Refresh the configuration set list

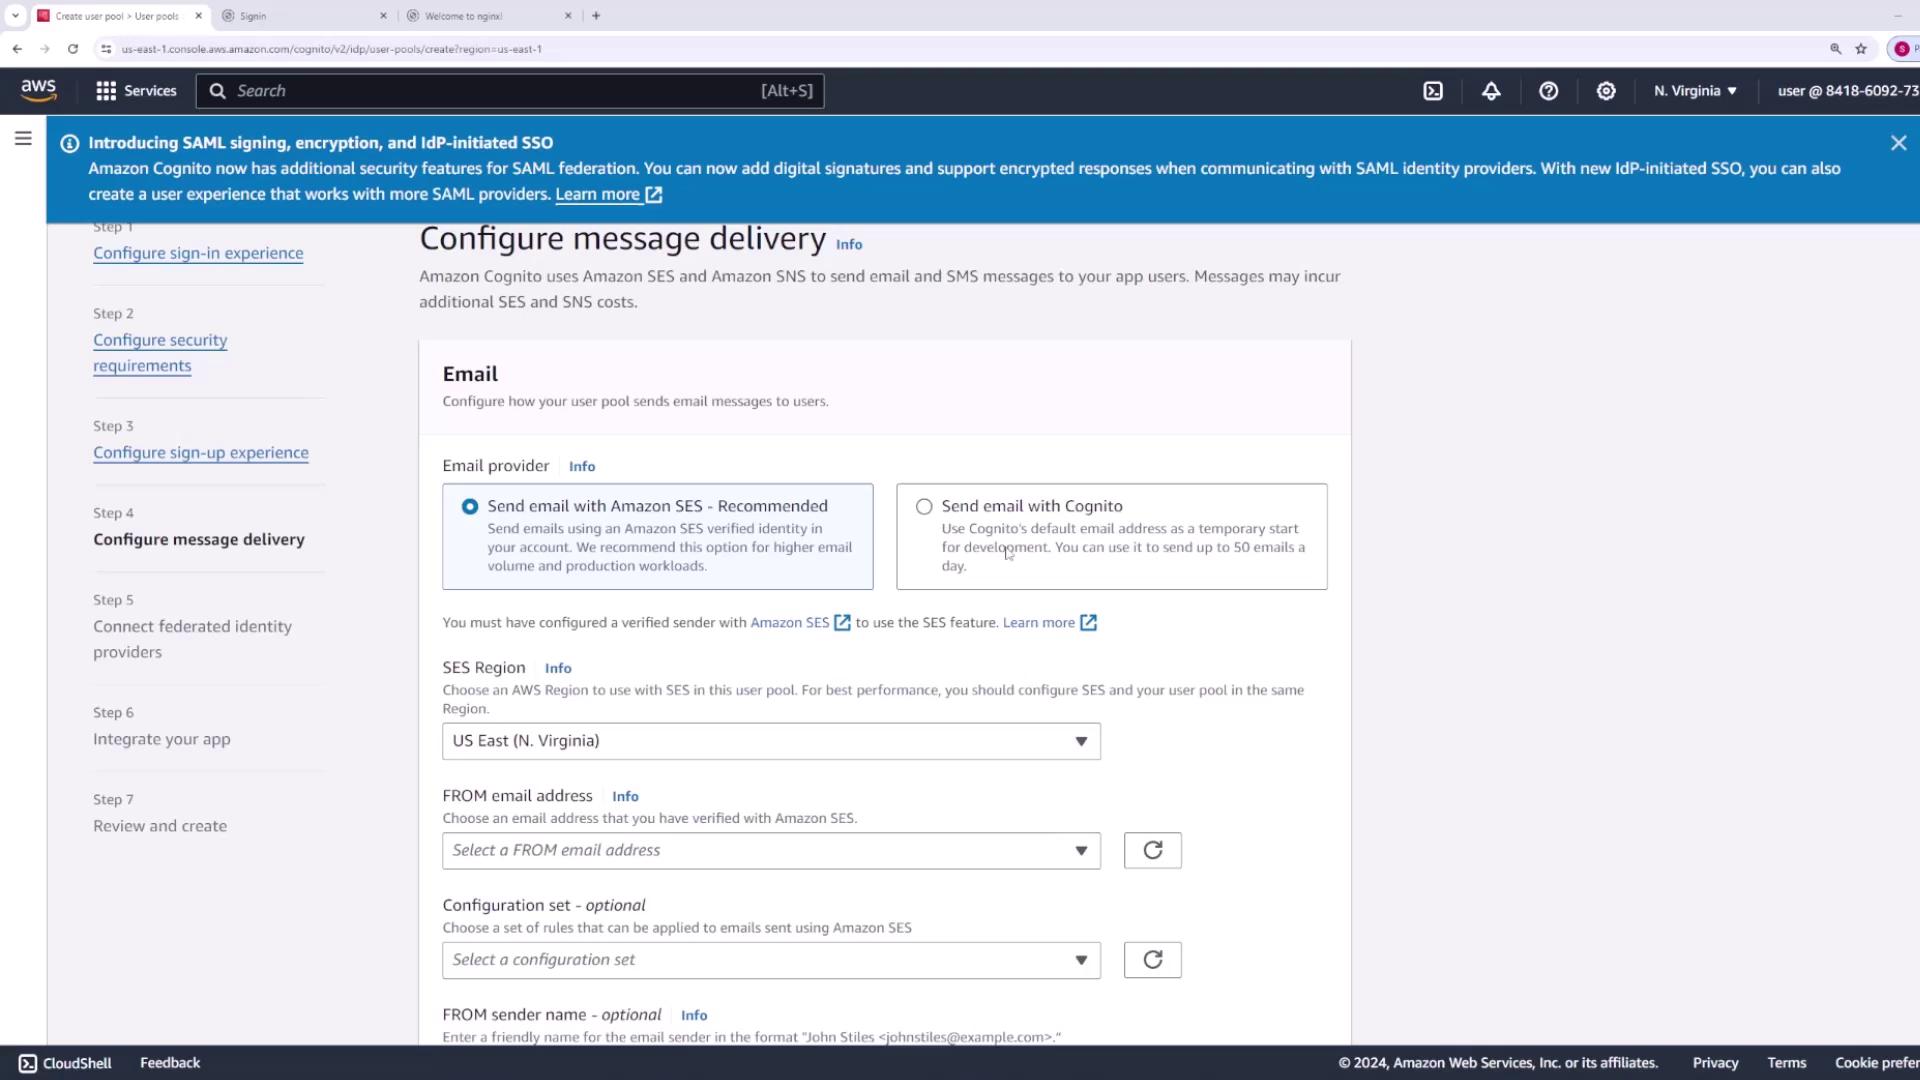1152,960
